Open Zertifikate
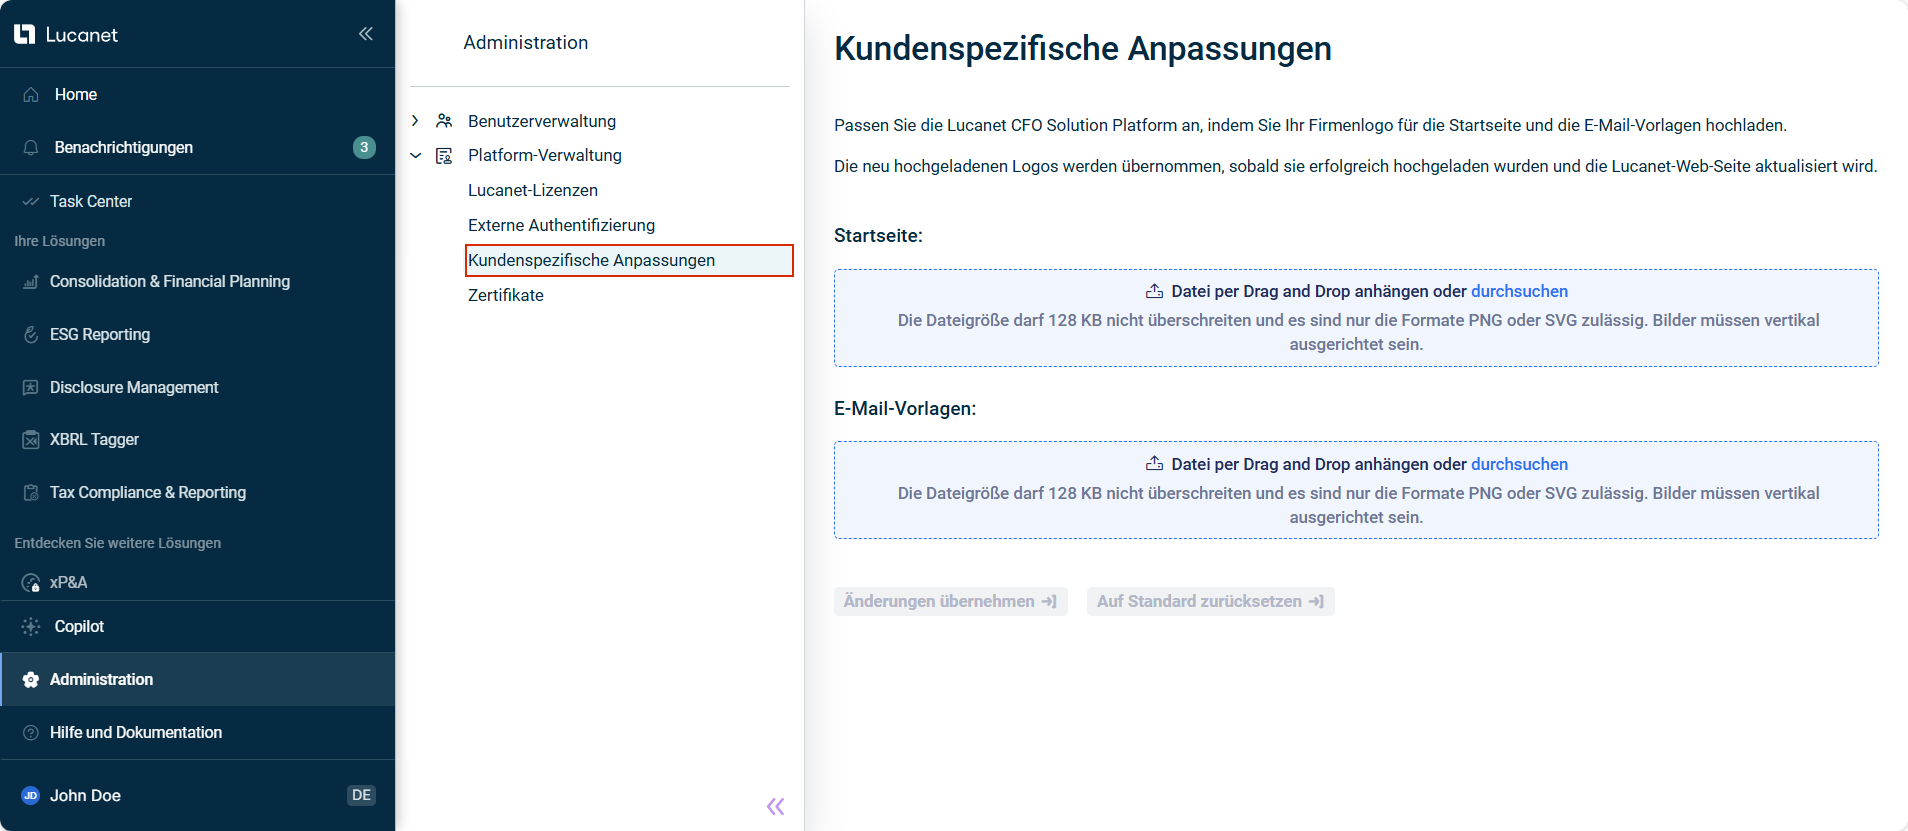This screenshot has width=1908, height=831. (506, 295)
